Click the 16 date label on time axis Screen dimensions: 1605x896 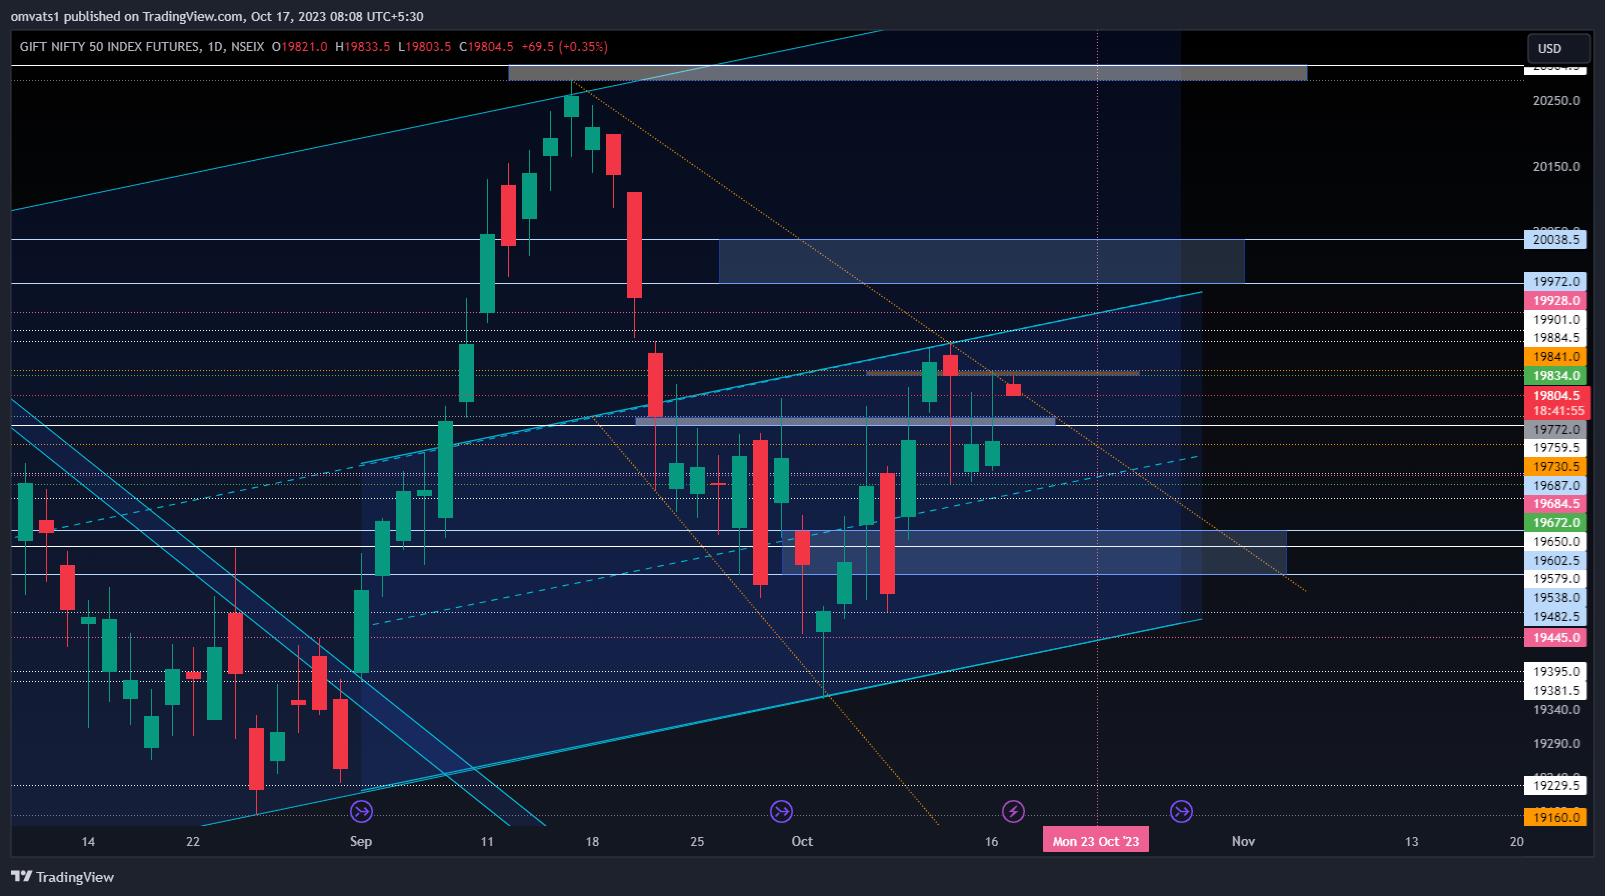click(x=991, y=841)
